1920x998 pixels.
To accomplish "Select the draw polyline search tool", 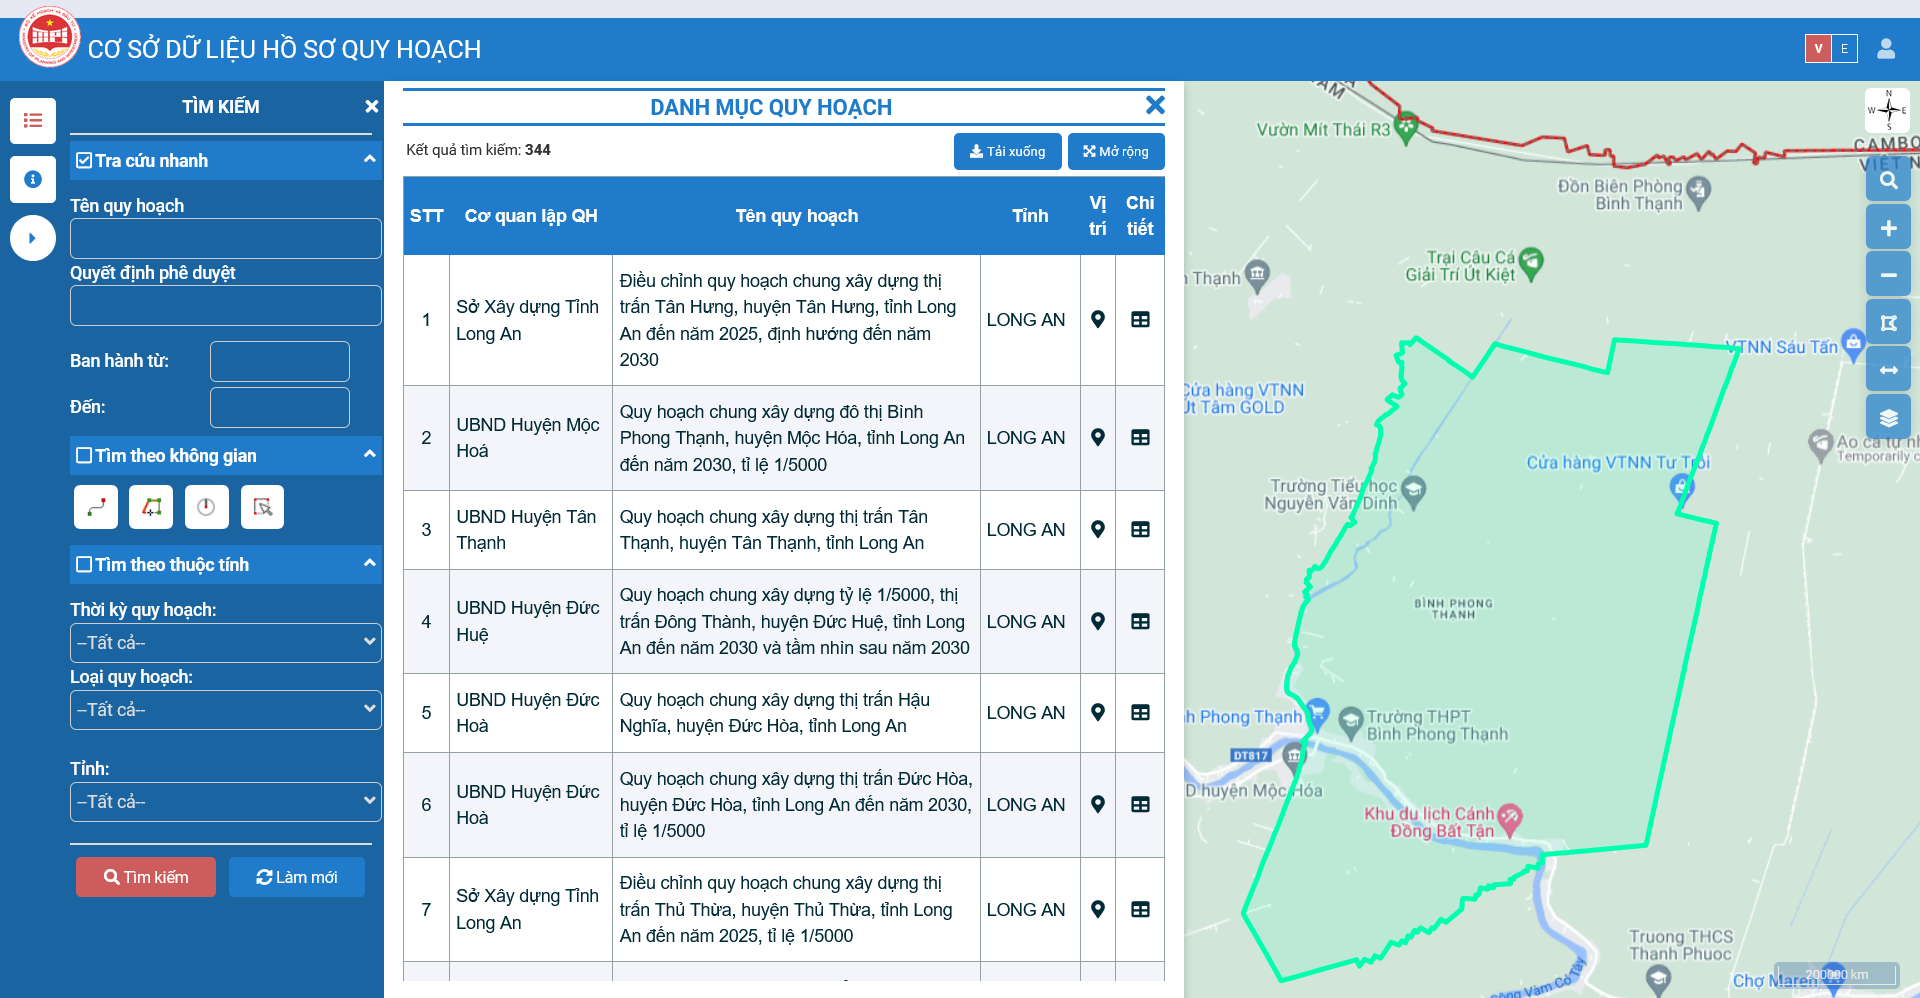I will tap(96, 507).
